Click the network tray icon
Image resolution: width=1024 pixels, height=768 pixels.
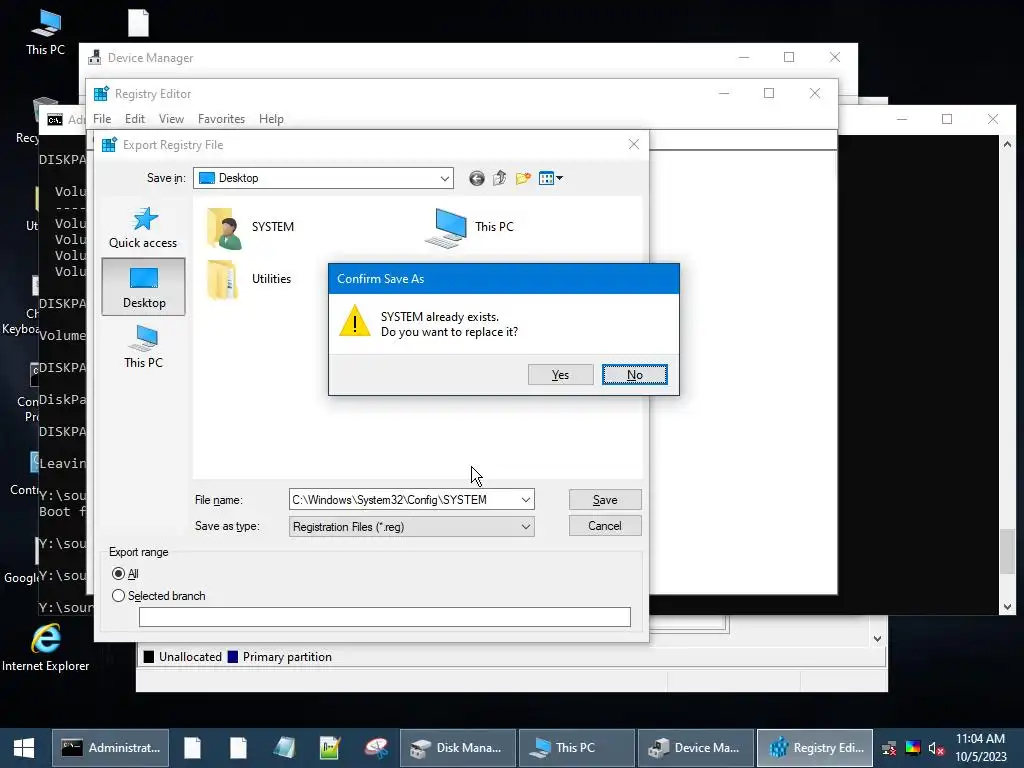889,748
